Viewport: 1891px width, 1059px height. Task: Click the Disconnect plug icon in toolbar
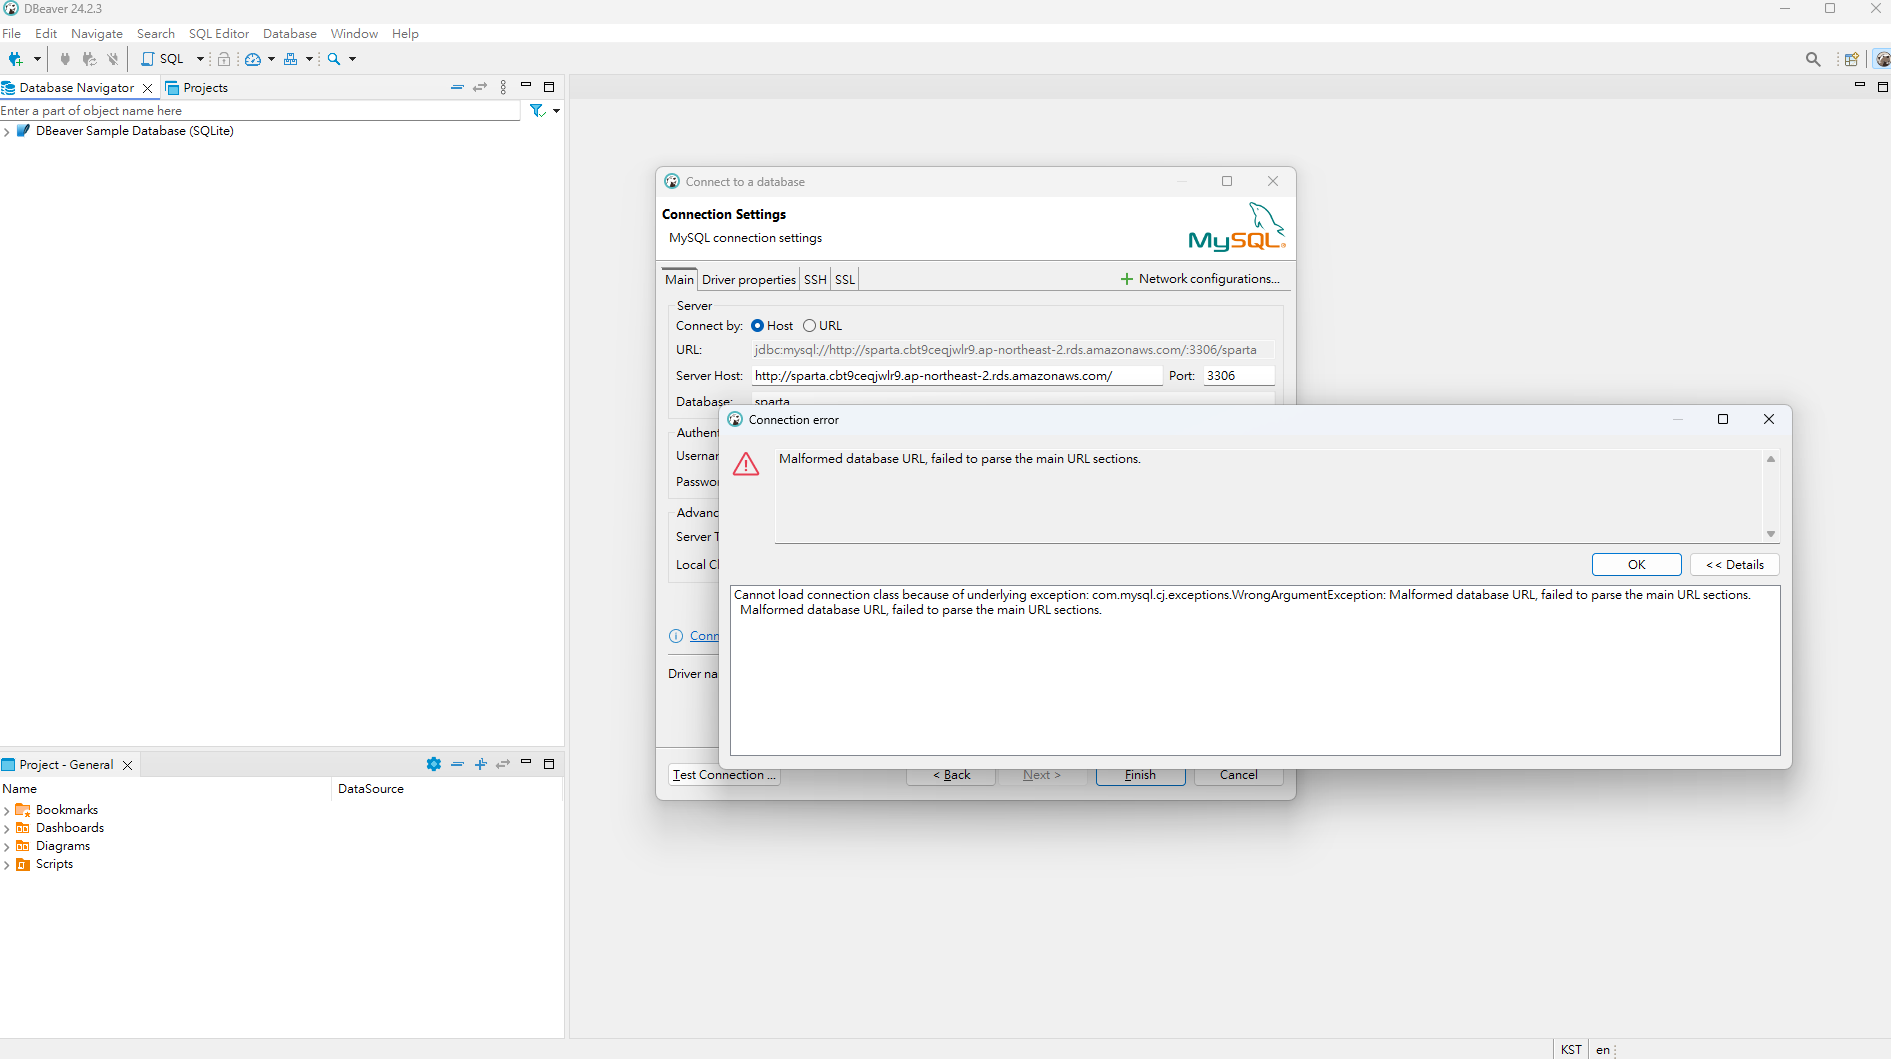tap(113, 59)
